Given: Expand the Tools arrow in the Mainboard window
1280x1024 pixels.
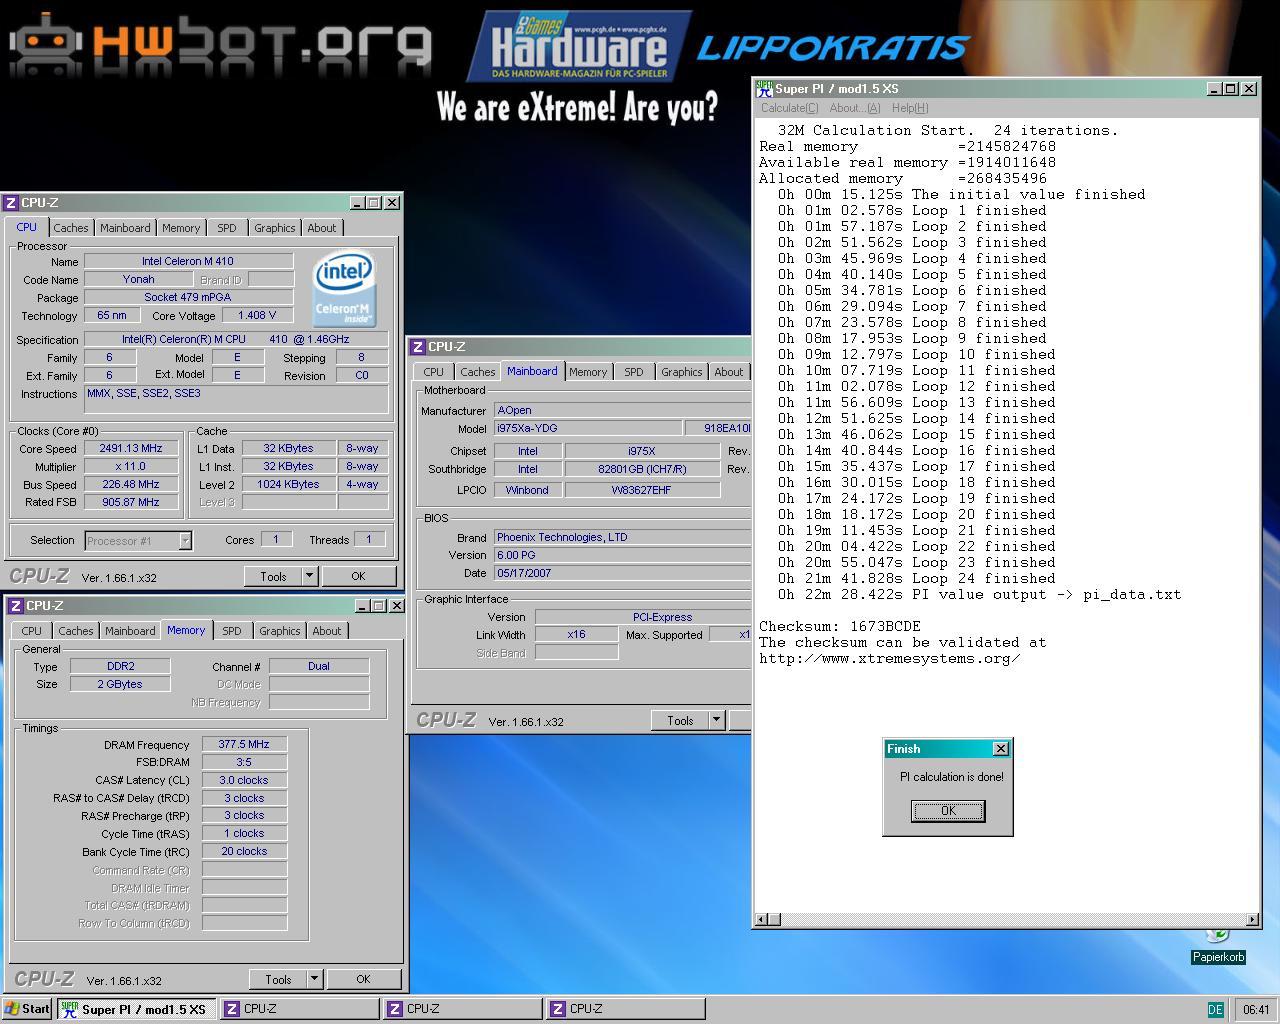Looking at the screenshot, I should (717, 720).
